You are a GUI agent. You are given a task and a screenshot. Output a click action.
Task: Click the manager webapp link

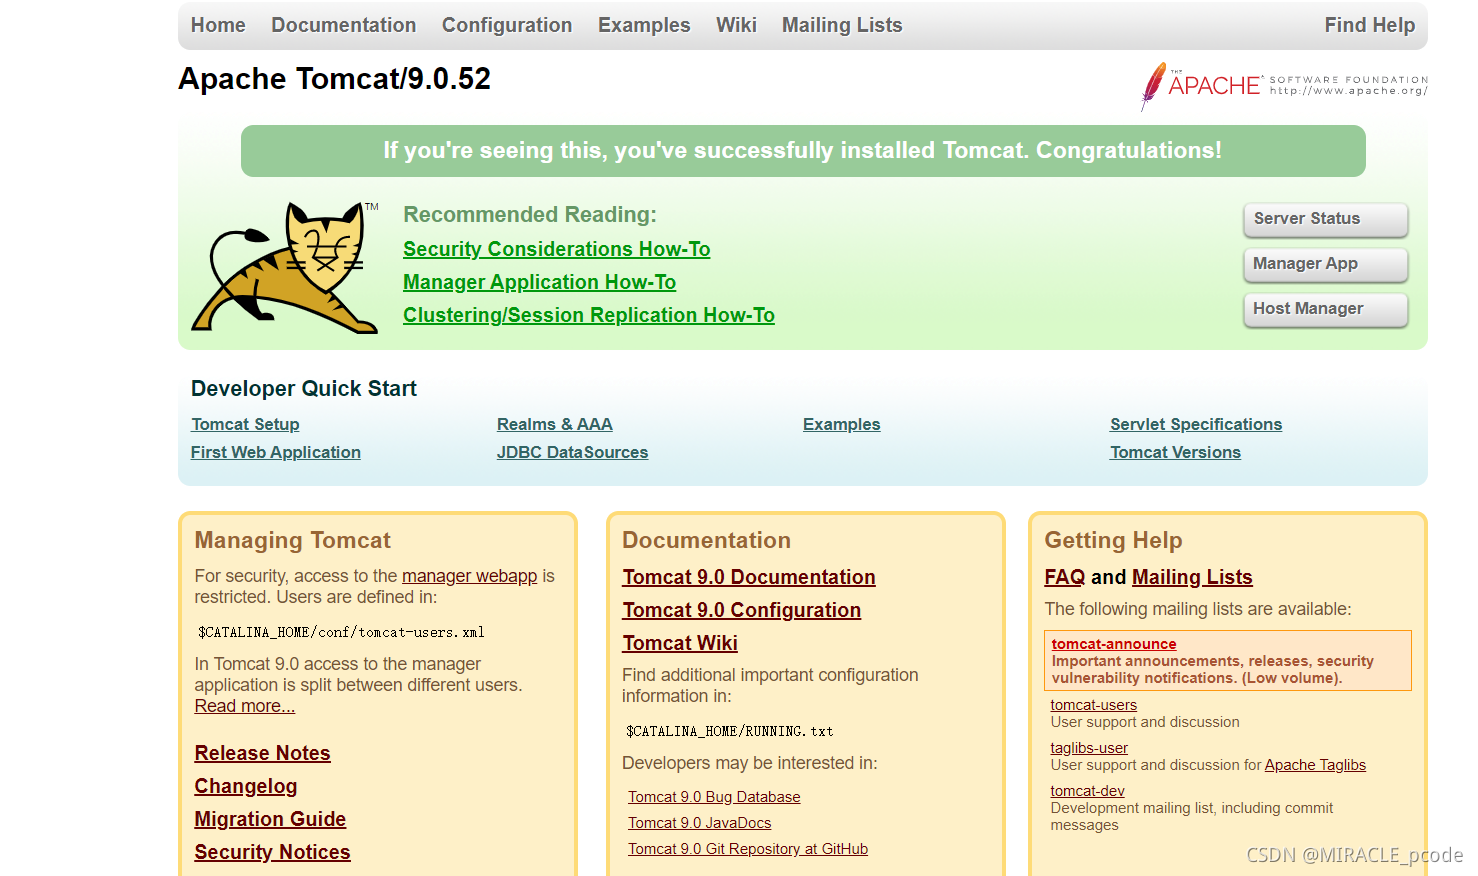click(x=469, y=576)
